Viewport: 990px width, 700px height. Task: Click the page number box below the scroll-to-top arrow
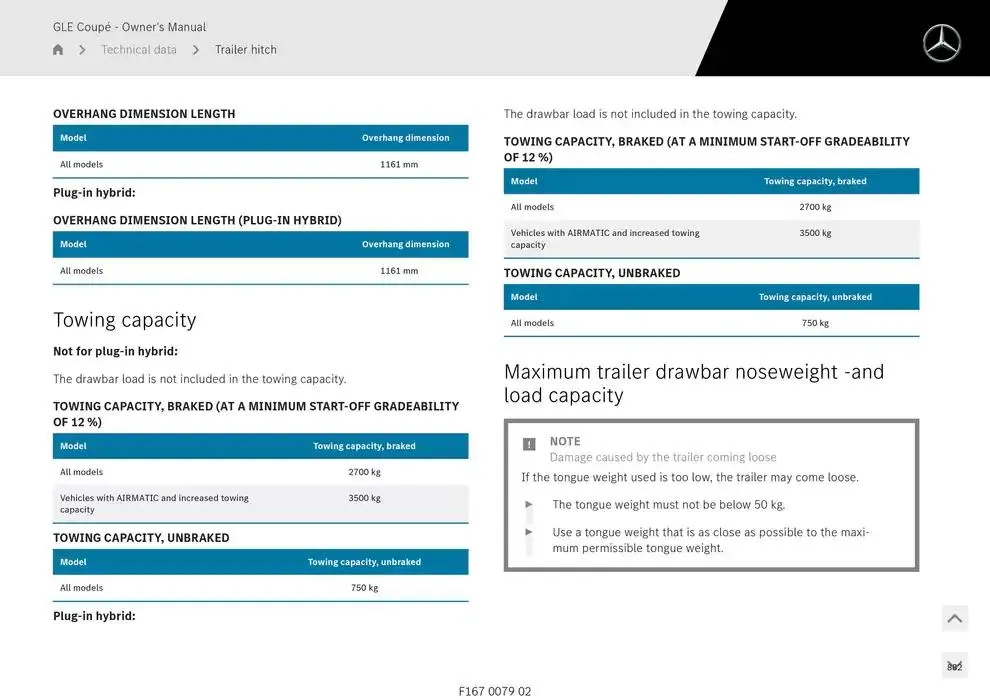(x=954, y=666)
